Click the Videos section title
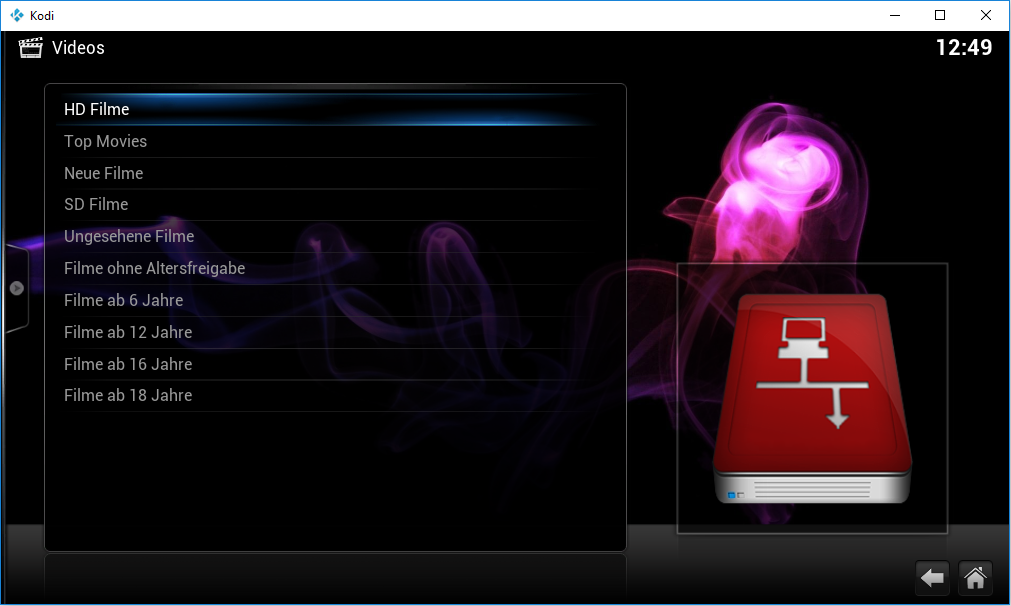 click(x=78, y=48)
